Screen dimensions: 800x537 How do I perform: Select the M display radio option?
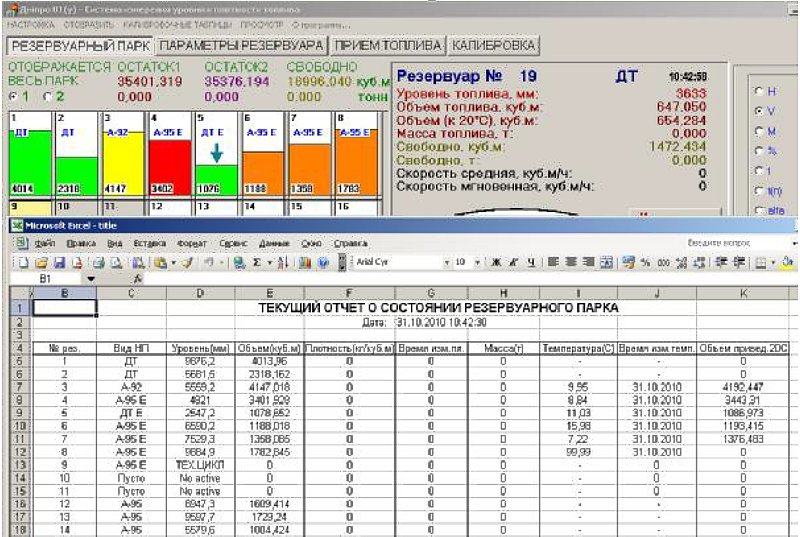759,131
